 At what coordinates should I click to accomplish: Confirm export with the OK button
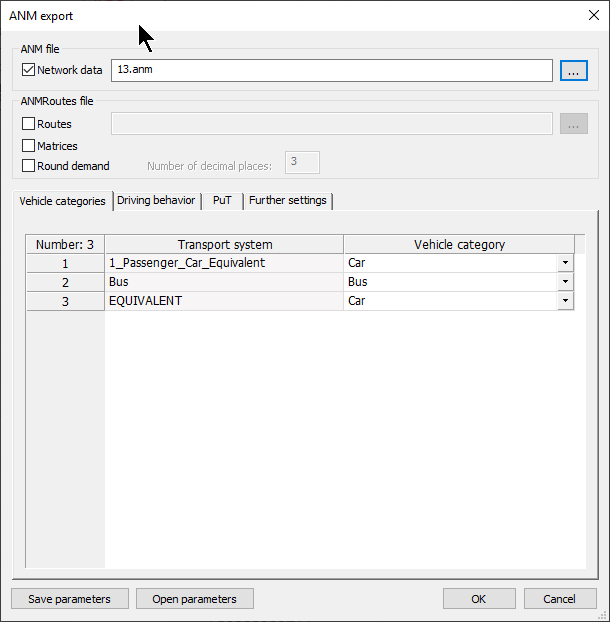point(479,599)
